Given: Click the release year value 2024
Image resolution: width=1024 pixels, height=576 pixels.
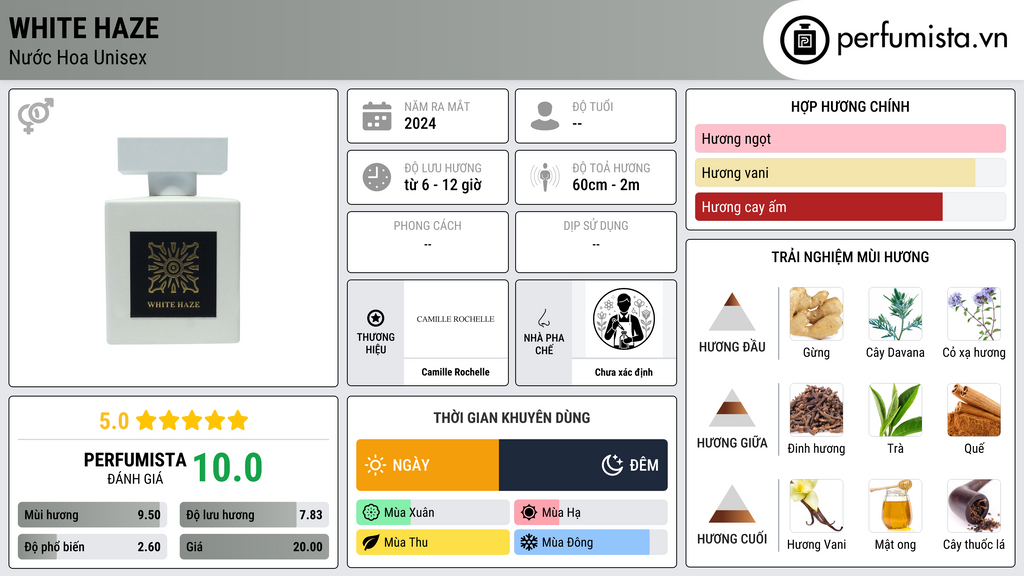Looking at the screenshot, I should coord(420,123).
